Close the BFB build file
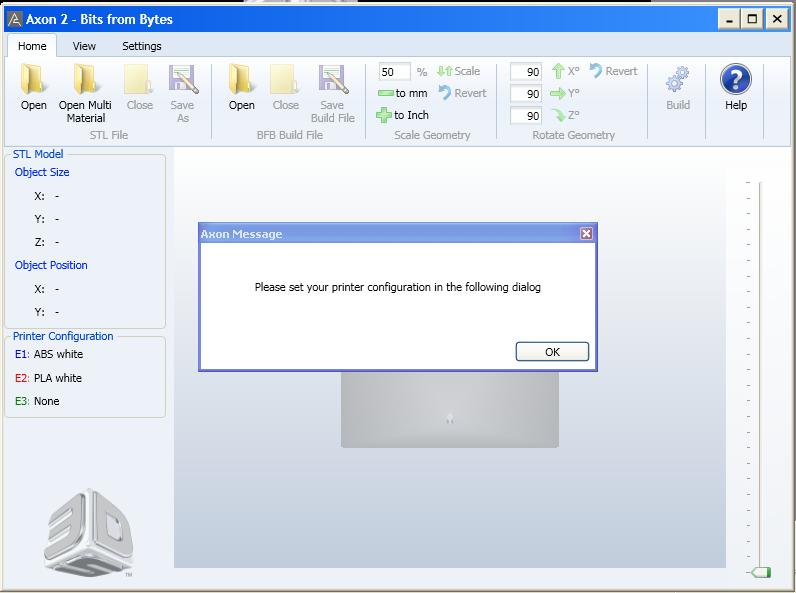 [285, 87]
